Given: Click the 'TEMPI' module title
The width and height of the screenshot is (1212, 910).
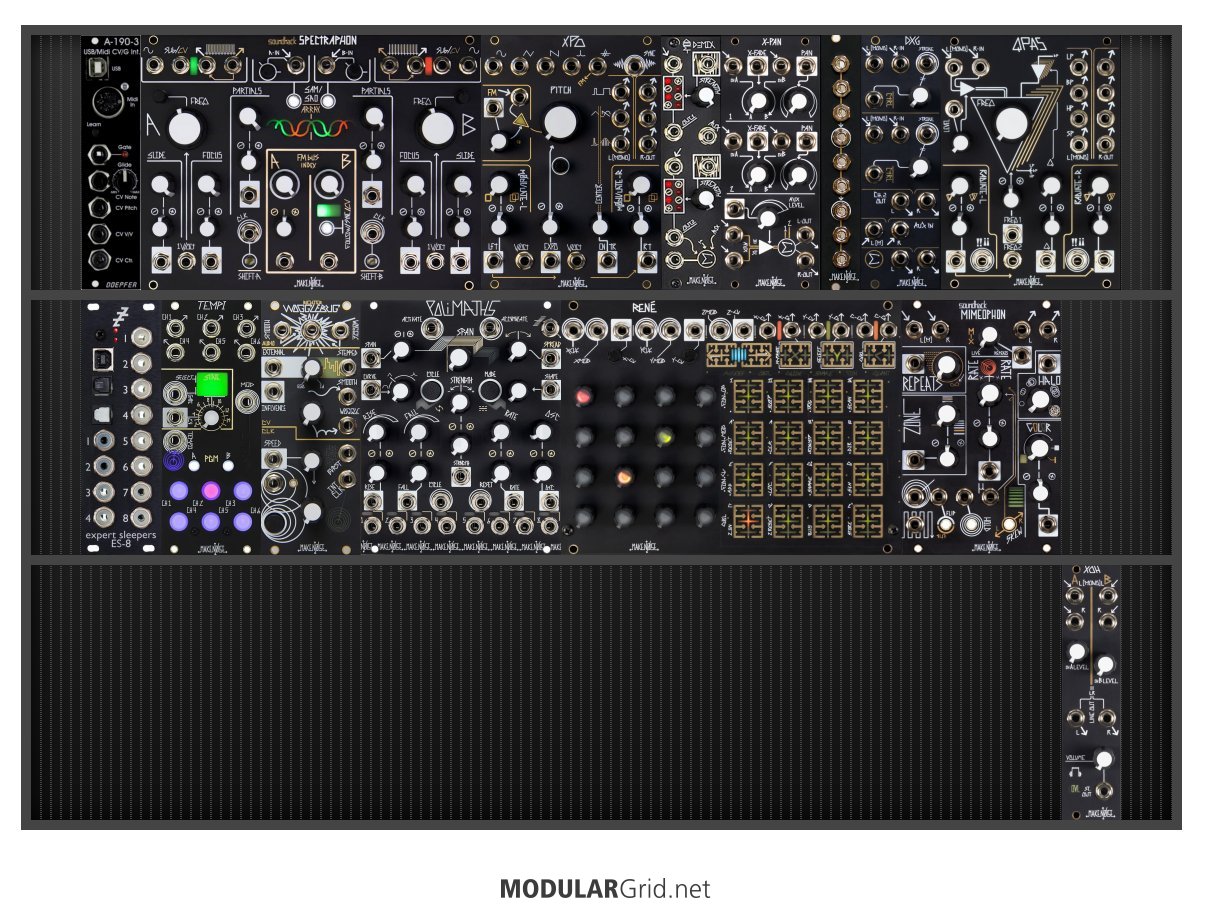Looking at the screenshot, I should click(x=211, y=305).
